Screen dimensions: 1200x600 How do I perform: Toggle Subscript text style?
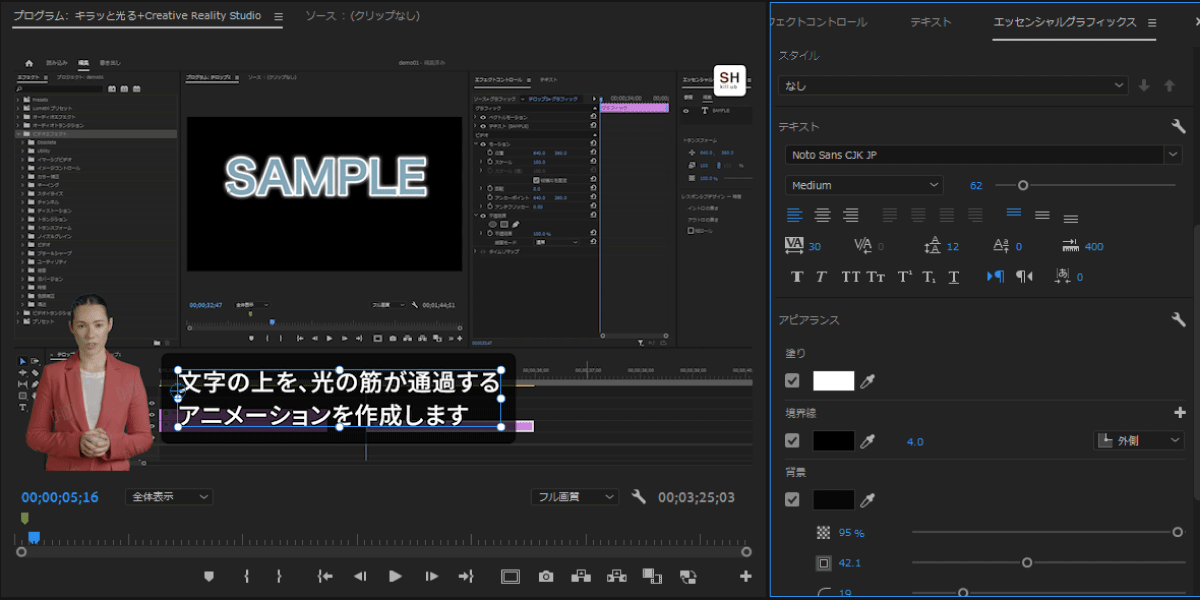[929, 277]
